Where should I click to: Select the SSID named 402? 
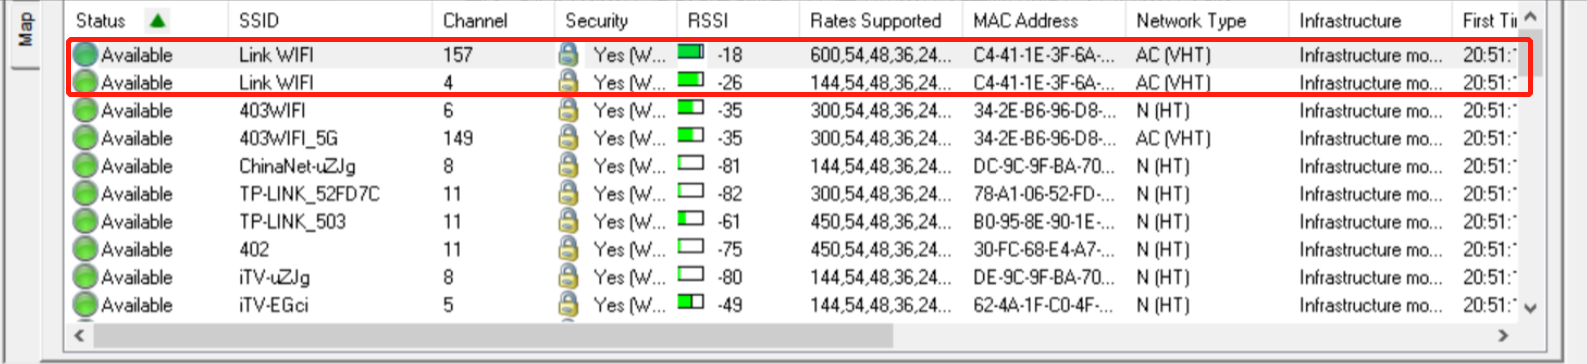tap(254, 249)
